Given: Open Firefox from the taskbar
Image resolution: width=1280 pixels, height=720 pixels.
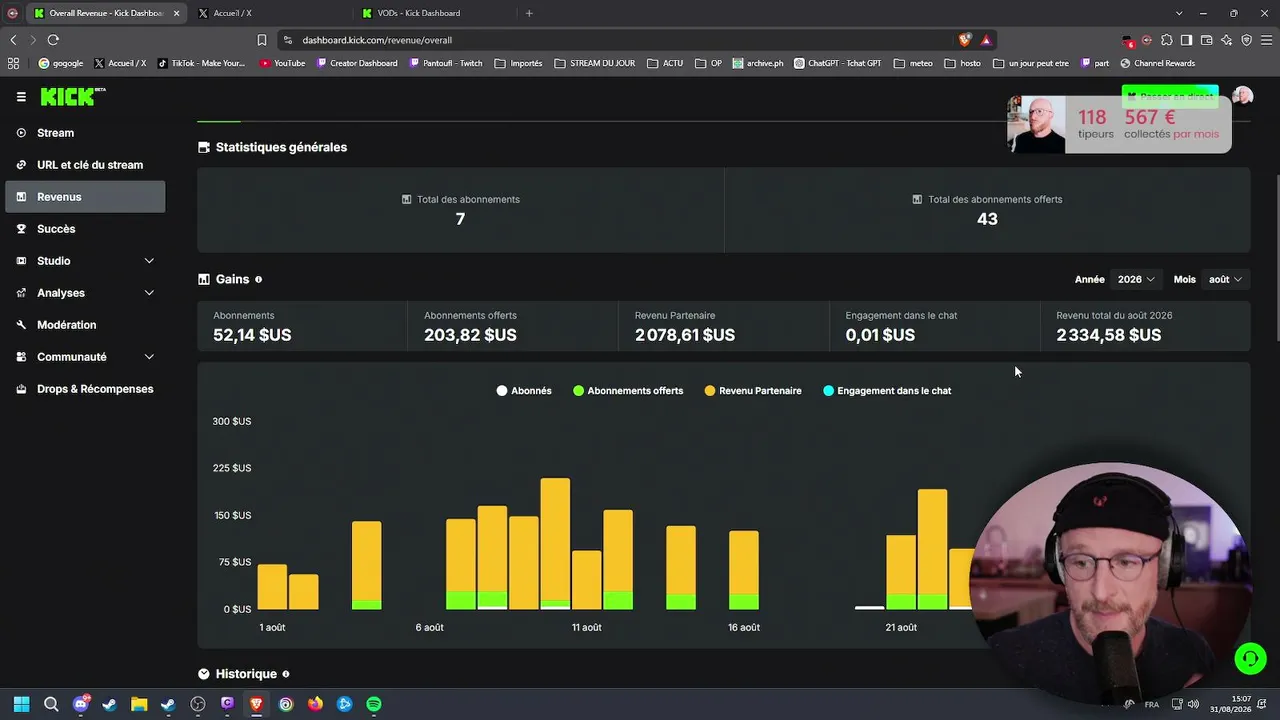Looking at the screenshot, I should [x=315, y=704].
